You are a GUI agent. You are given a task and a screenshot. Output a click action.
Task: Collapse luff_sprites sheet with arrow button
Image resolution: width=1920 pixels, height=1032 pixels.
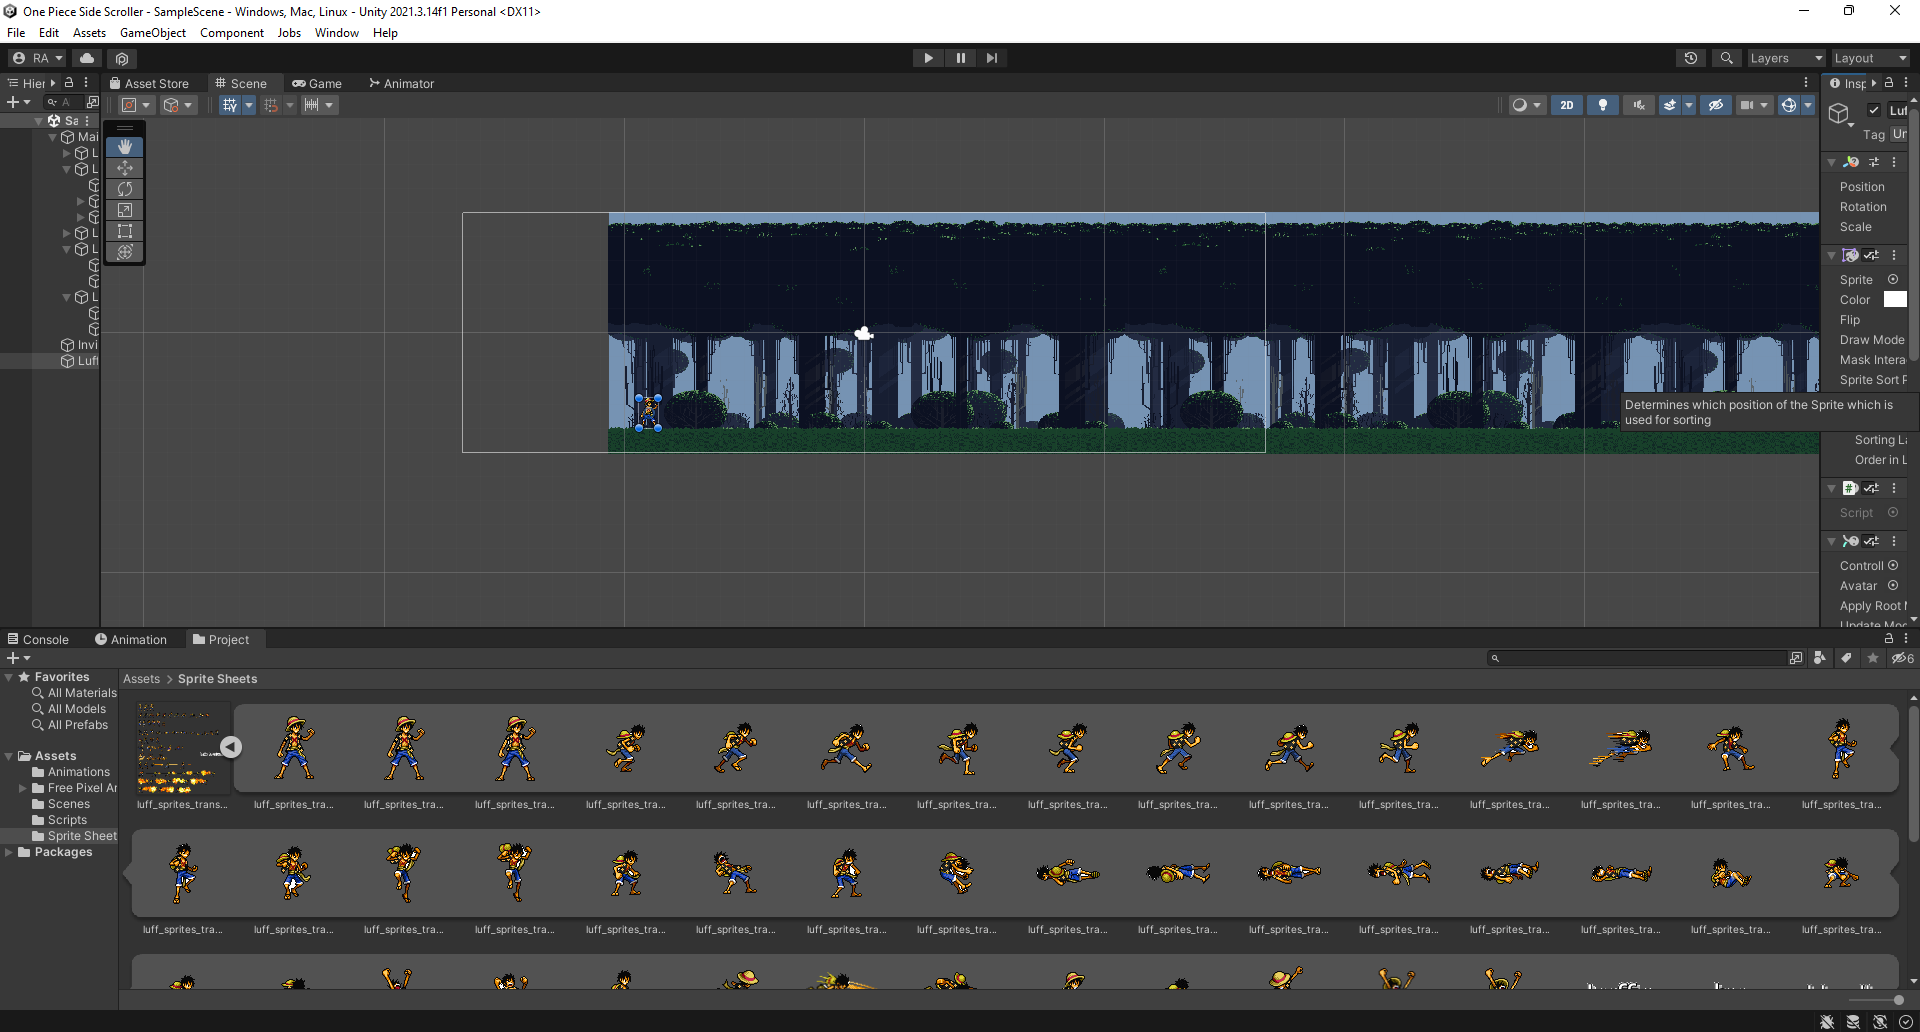coord(231,747)
